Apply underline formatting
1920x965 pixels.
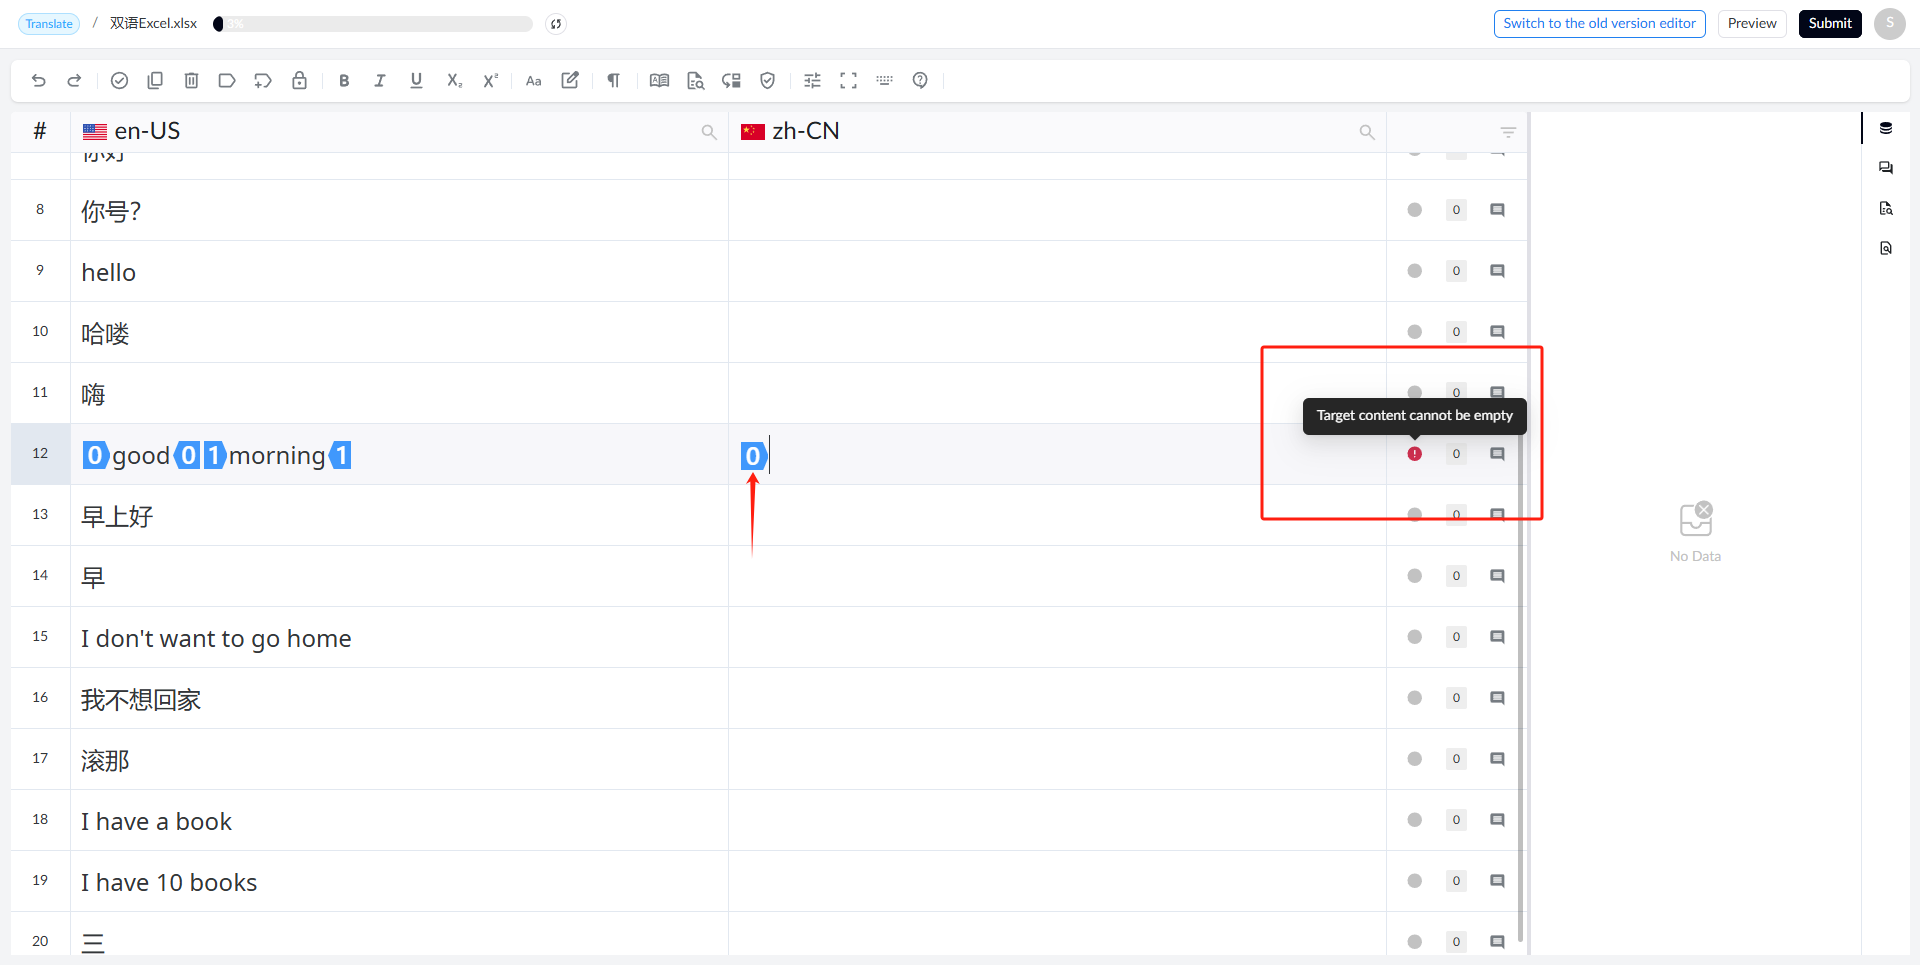click(416, 80)
